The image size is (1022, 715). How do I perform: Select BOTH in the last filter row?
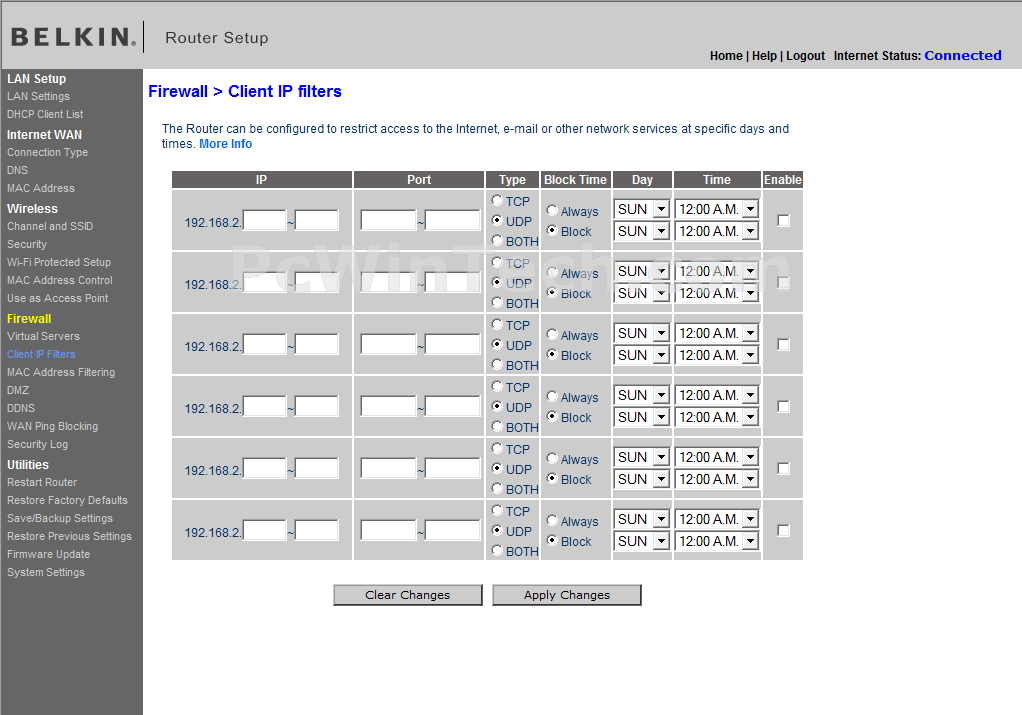[497, 550]
